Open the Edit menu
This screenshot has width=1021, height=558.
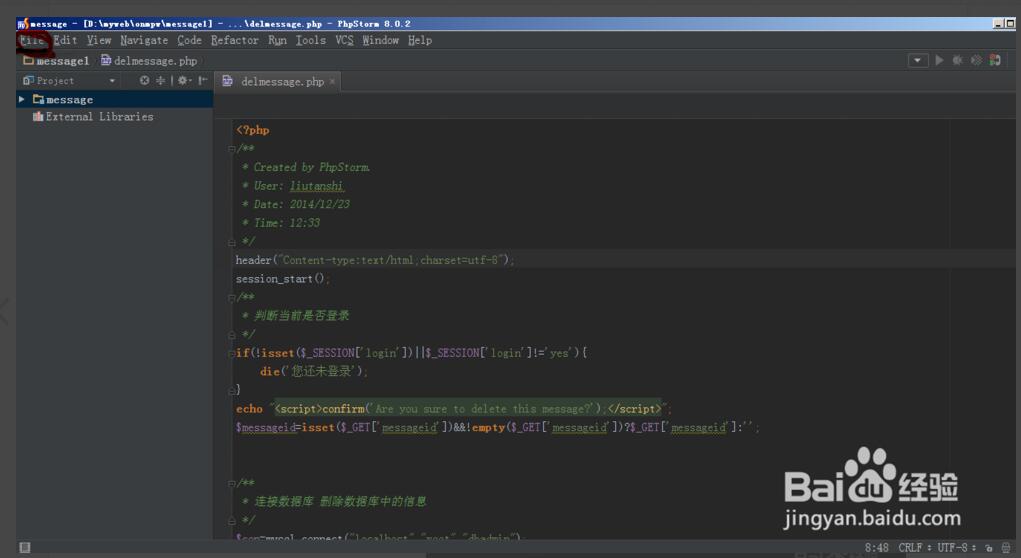(65, 40)
